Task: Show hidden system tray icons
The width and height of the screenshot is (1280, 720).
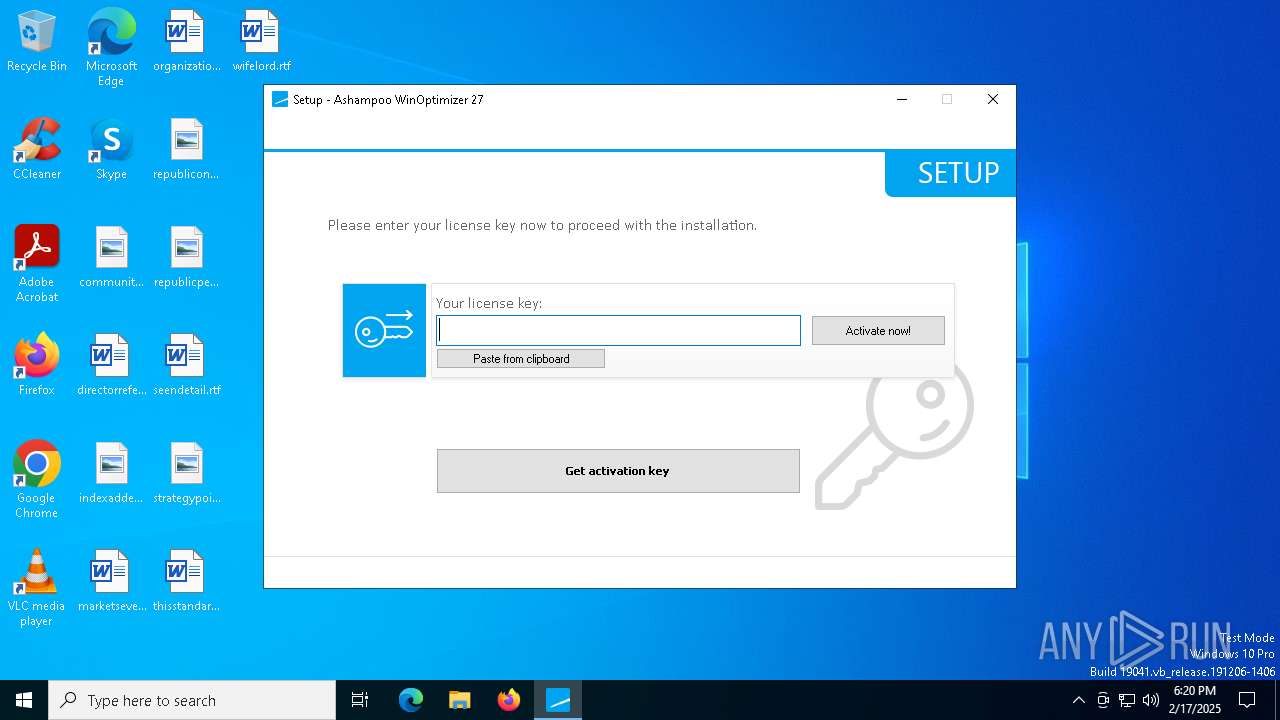Action: [x=1078, y=700]
